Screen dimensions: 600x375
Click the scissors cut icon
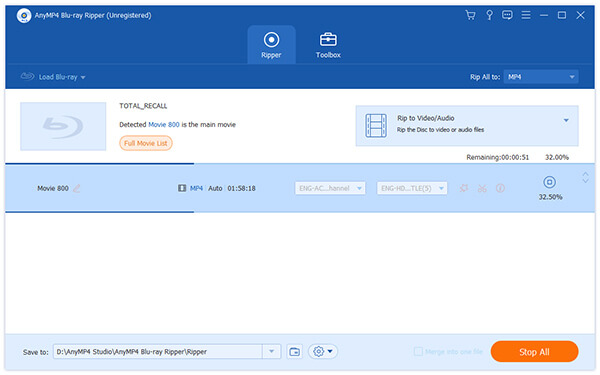tap(482, 188)
